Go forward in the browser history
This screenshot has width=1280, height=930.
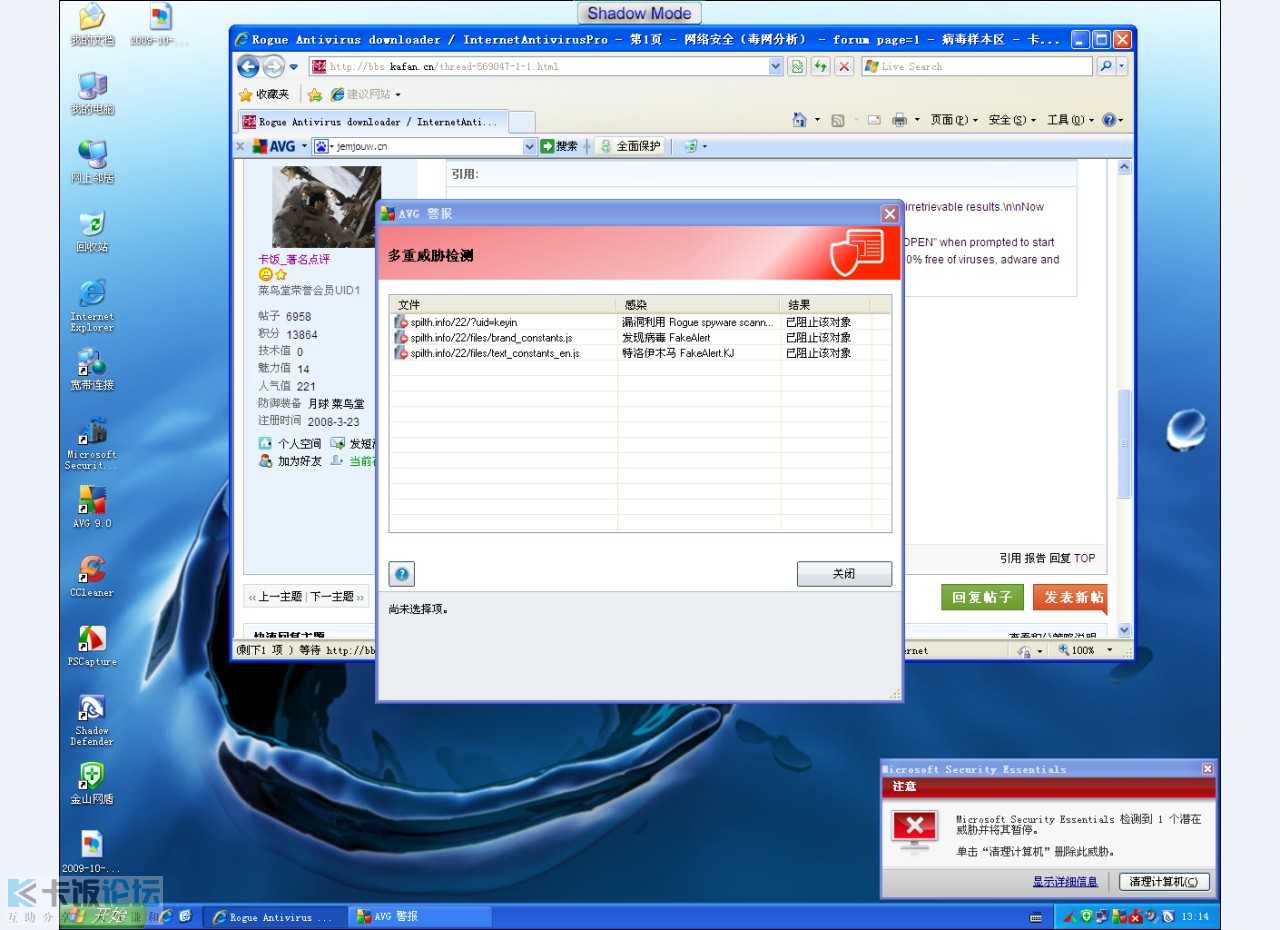pyautogui.click(x=272, y=67)
